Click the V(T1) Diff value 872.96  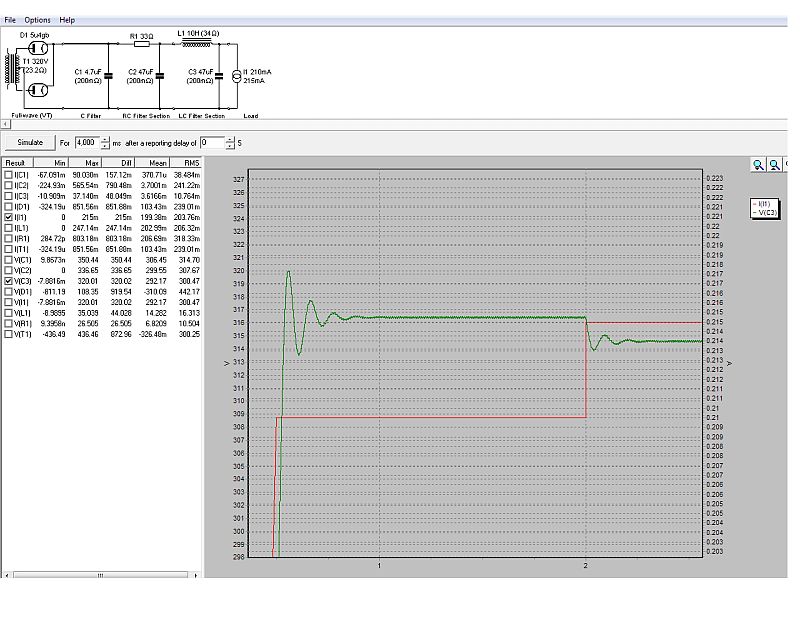(121, 334)
